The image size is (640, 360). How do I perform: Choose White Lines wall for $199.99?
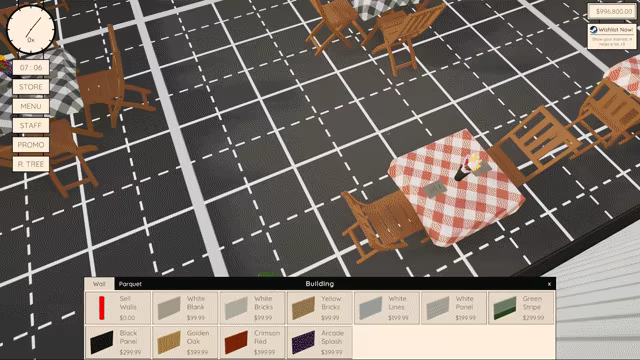coord(387,308)
